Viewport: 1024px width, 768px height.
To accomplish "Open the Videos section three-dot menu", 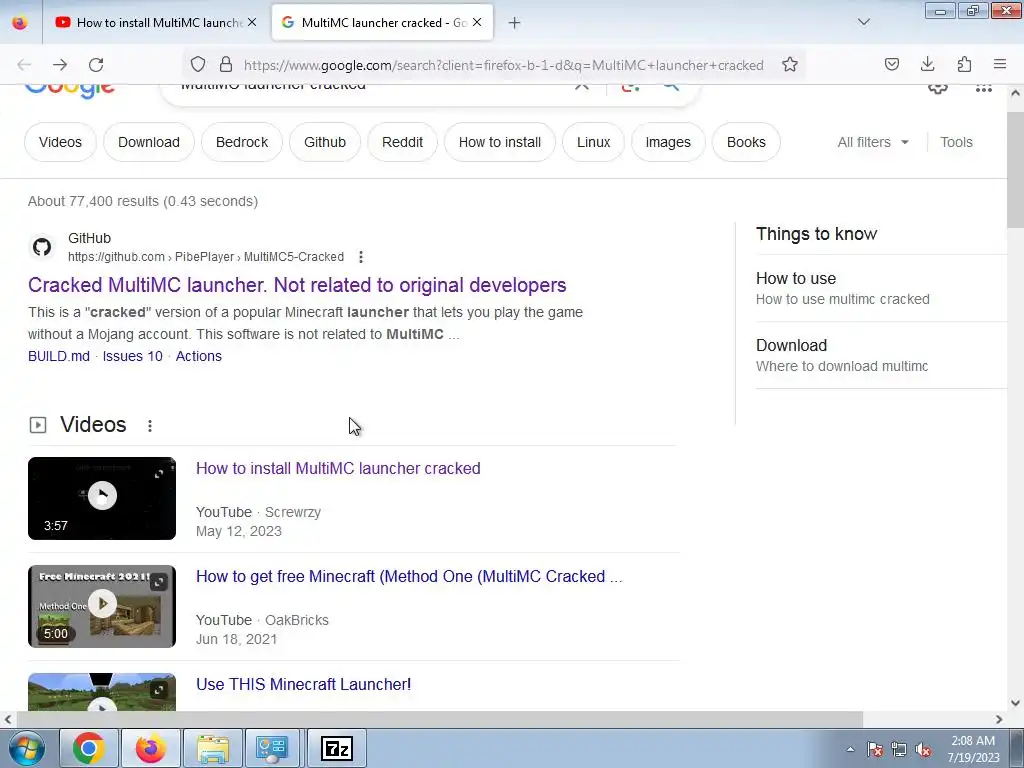I will pos(150,426).
